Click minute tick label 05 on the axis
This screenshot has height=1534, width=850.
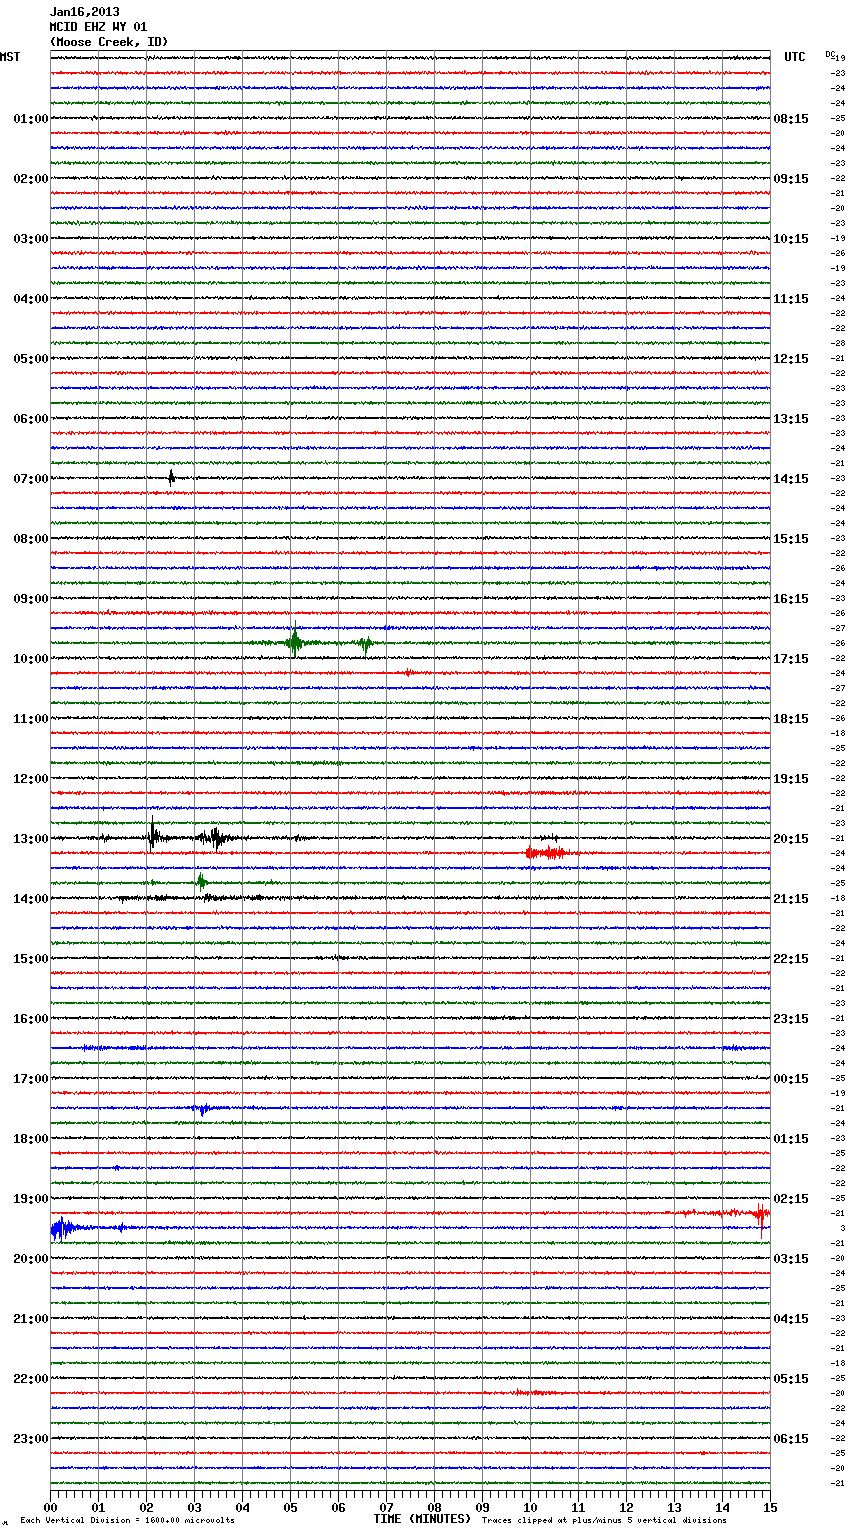point(291,1507)
